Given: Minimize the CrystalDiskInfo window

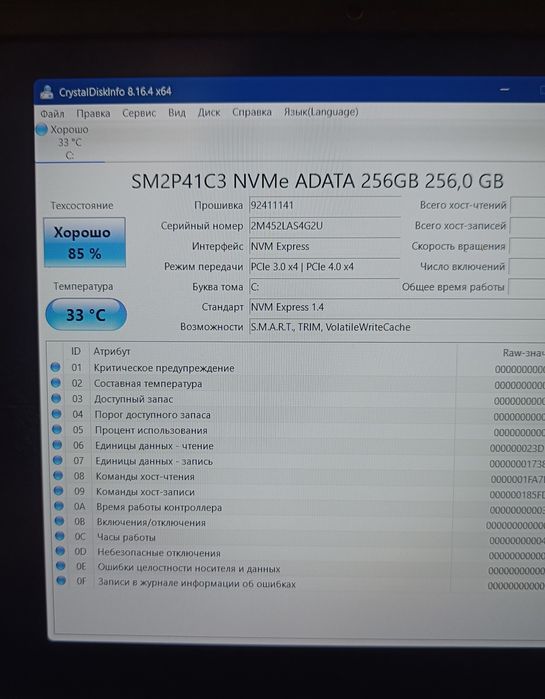Looking at the screenshot, I should click(x=504, y=90).
